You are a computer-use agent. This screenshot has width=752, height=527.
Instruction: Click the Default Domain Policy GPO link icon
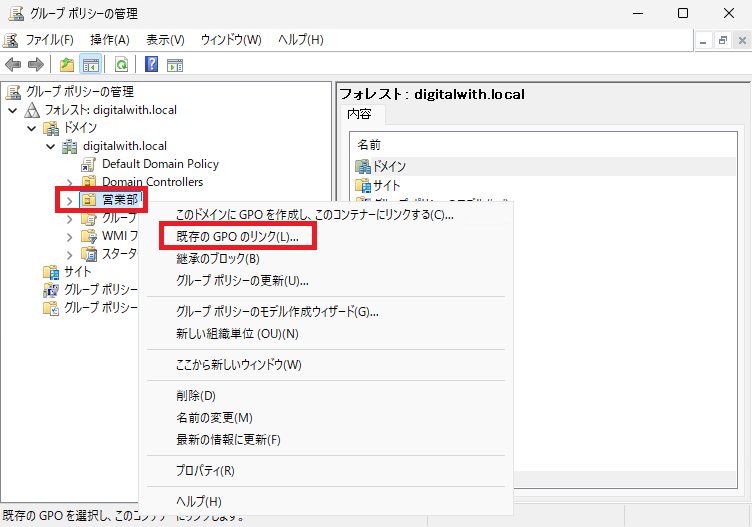coord(88,164)
